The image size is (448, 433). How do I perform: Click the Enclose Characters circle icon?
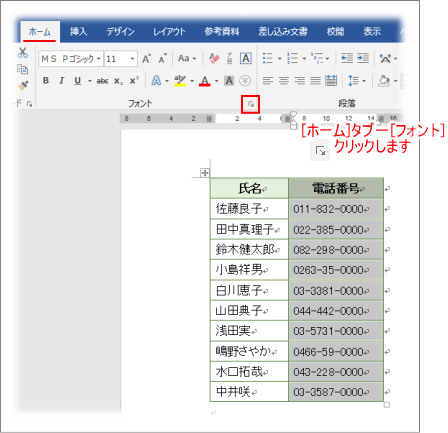click(245, 81)
